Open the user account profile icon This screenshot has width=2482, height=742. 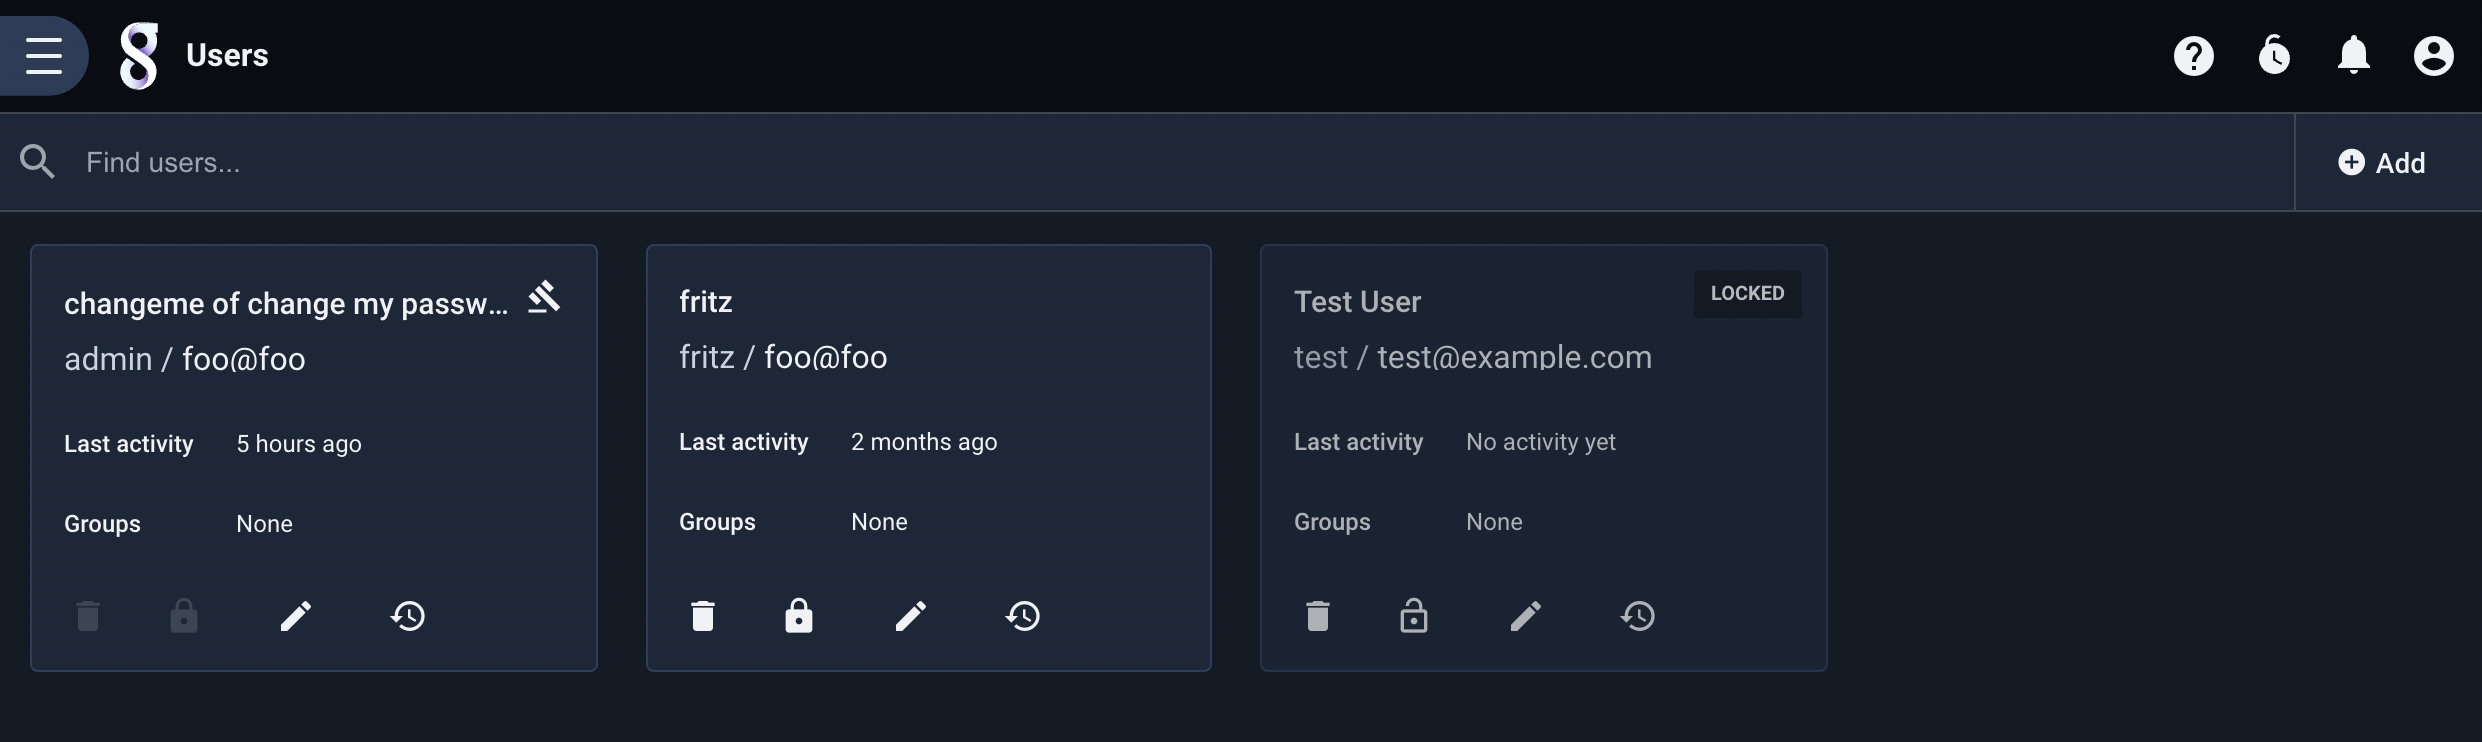(x=2434, y=56)
